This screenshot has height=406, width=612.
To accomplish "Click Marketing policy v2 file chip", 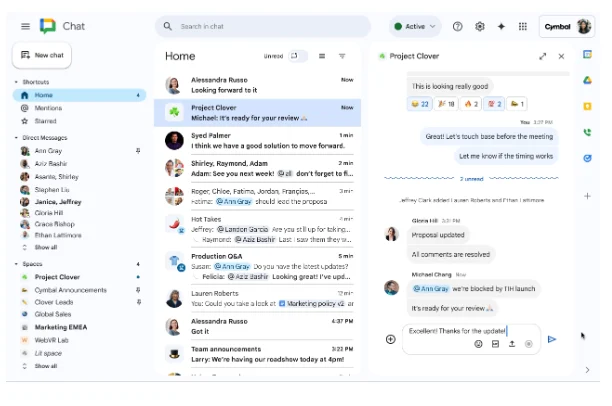I will (x=312, y=304).
